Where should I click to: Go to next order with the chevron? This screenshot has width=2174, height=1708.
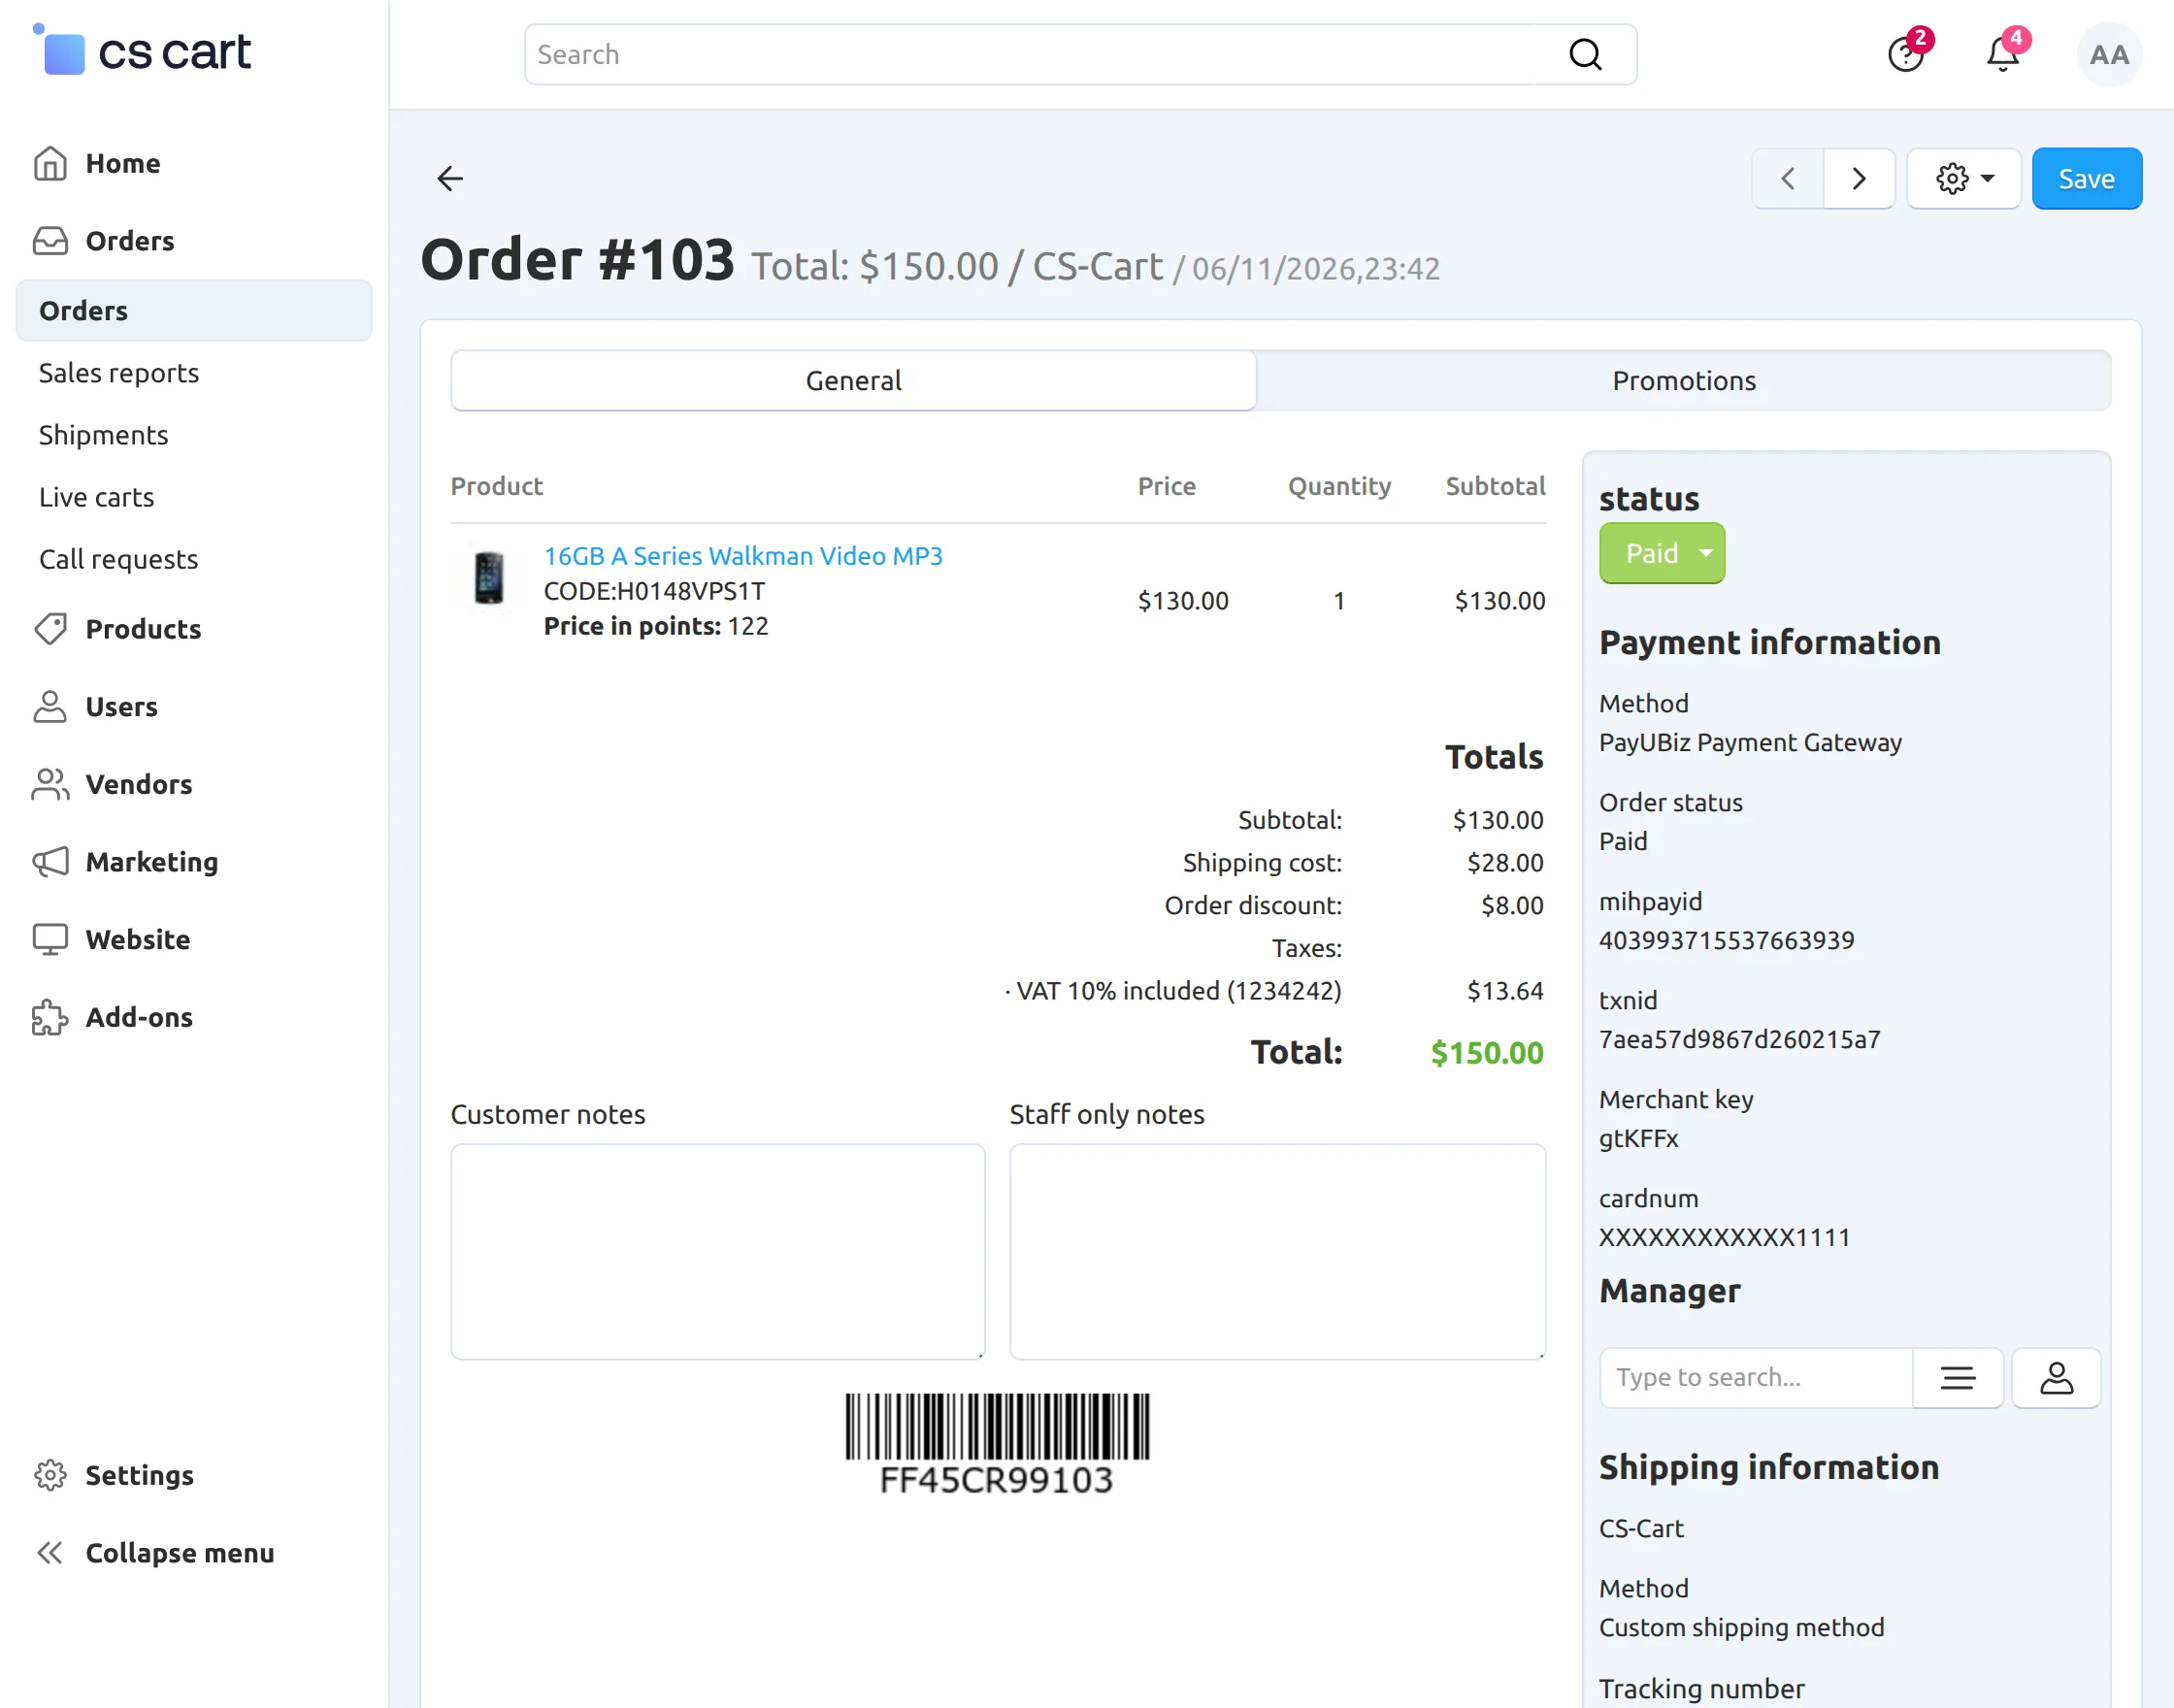point(1859,179)
